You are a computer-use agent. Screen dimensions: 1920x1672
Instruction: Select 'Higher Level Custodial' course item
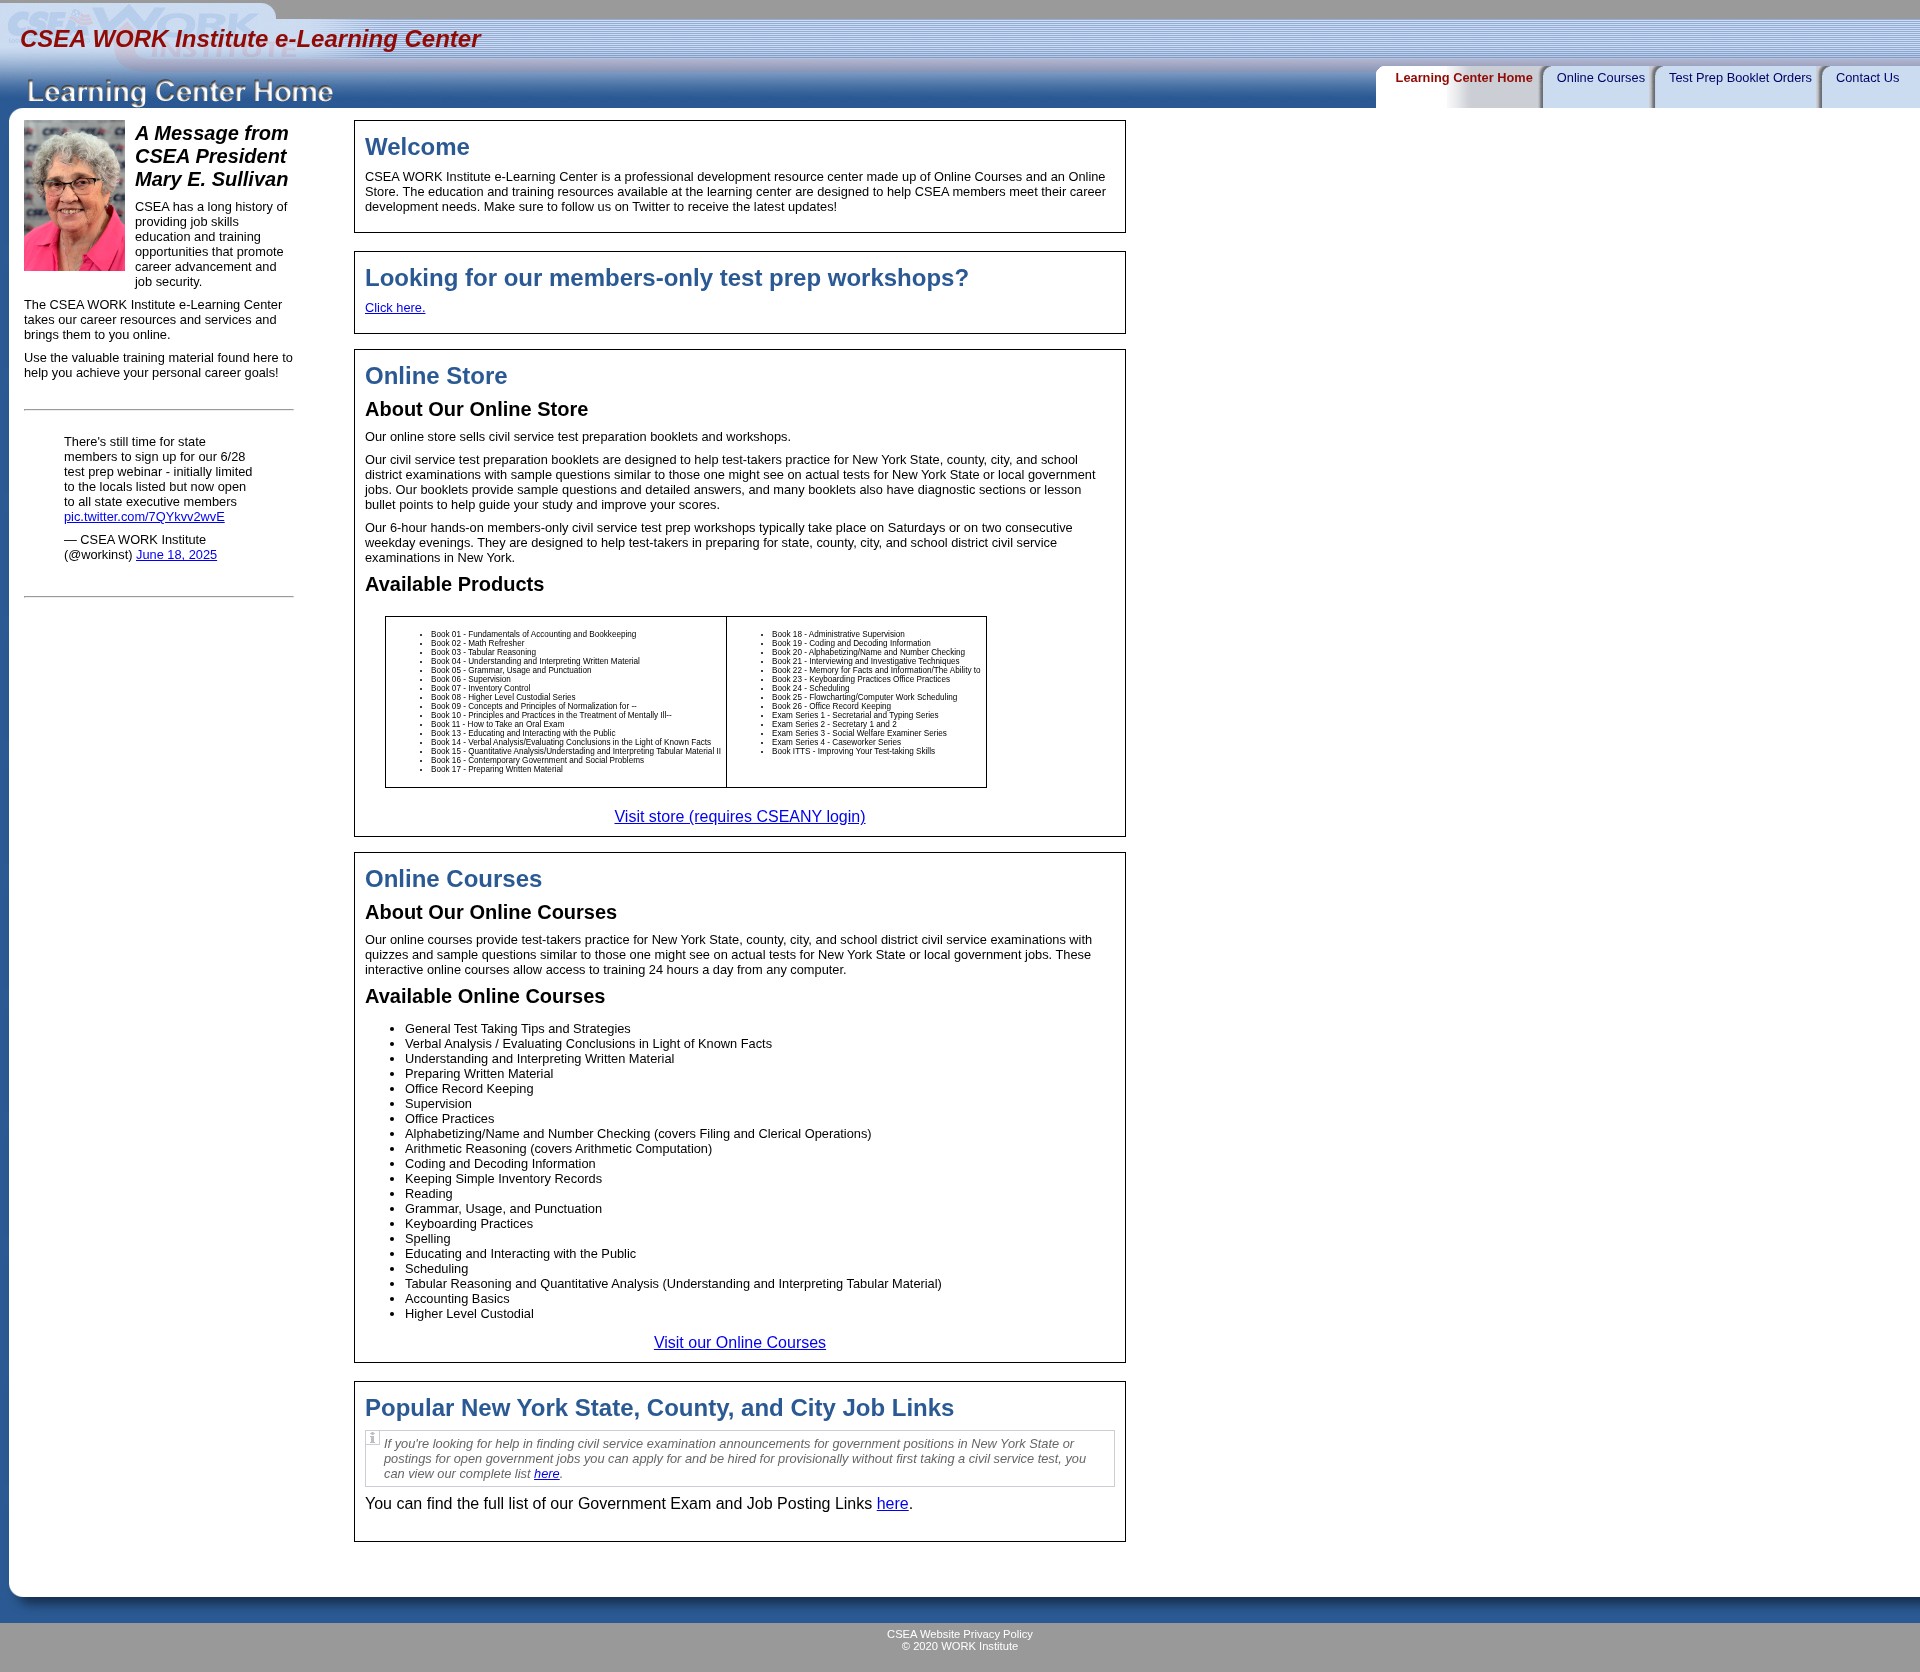pos(469,1314)
